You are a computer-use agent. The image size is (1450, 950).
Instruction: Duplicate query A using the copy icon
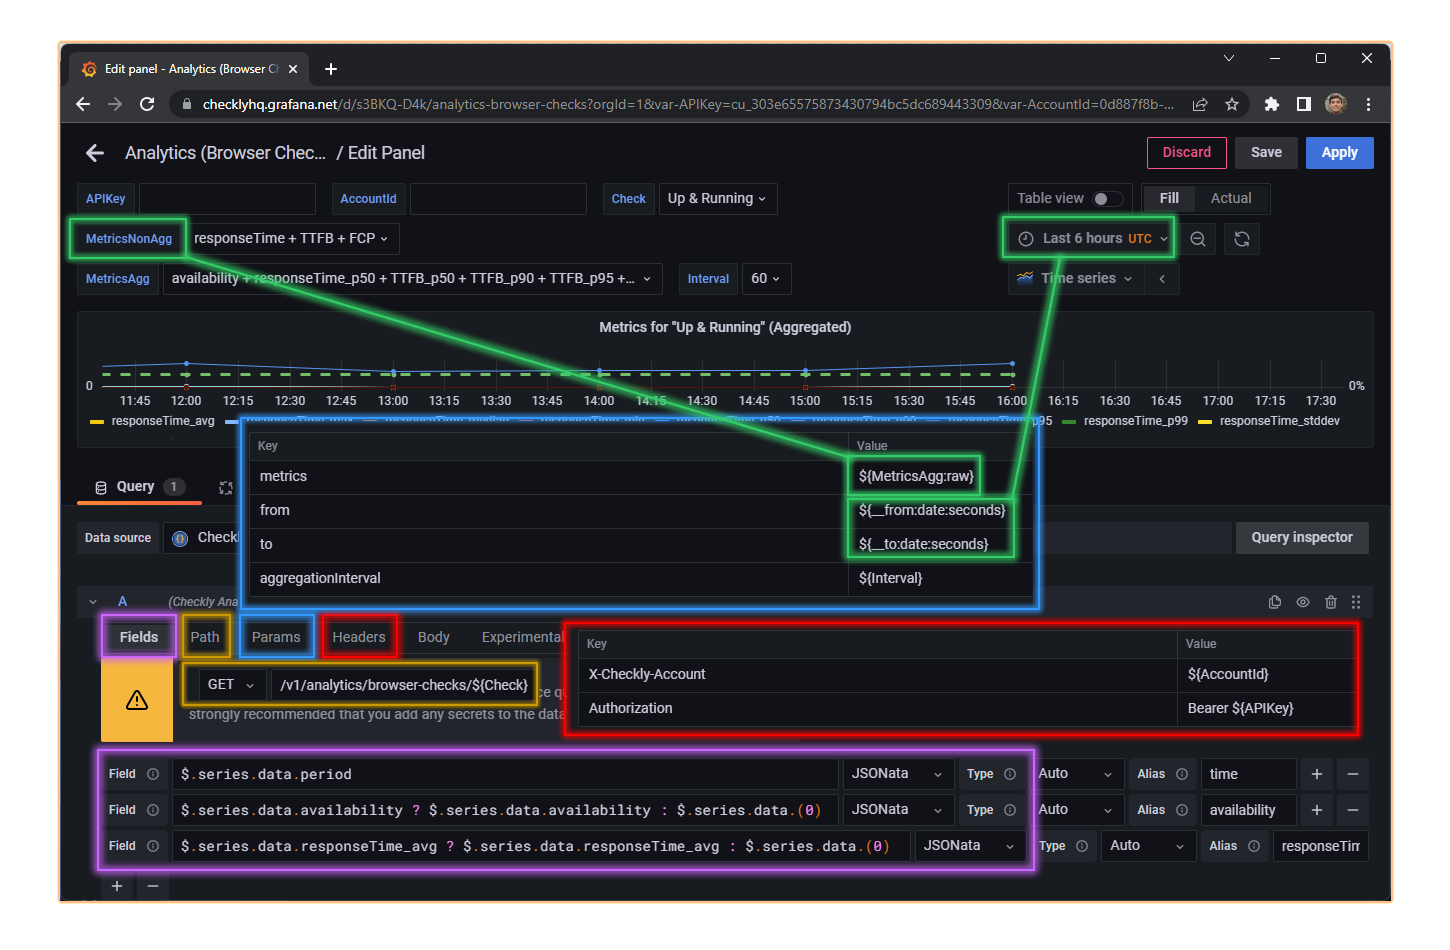click(x=1275, y=602)
